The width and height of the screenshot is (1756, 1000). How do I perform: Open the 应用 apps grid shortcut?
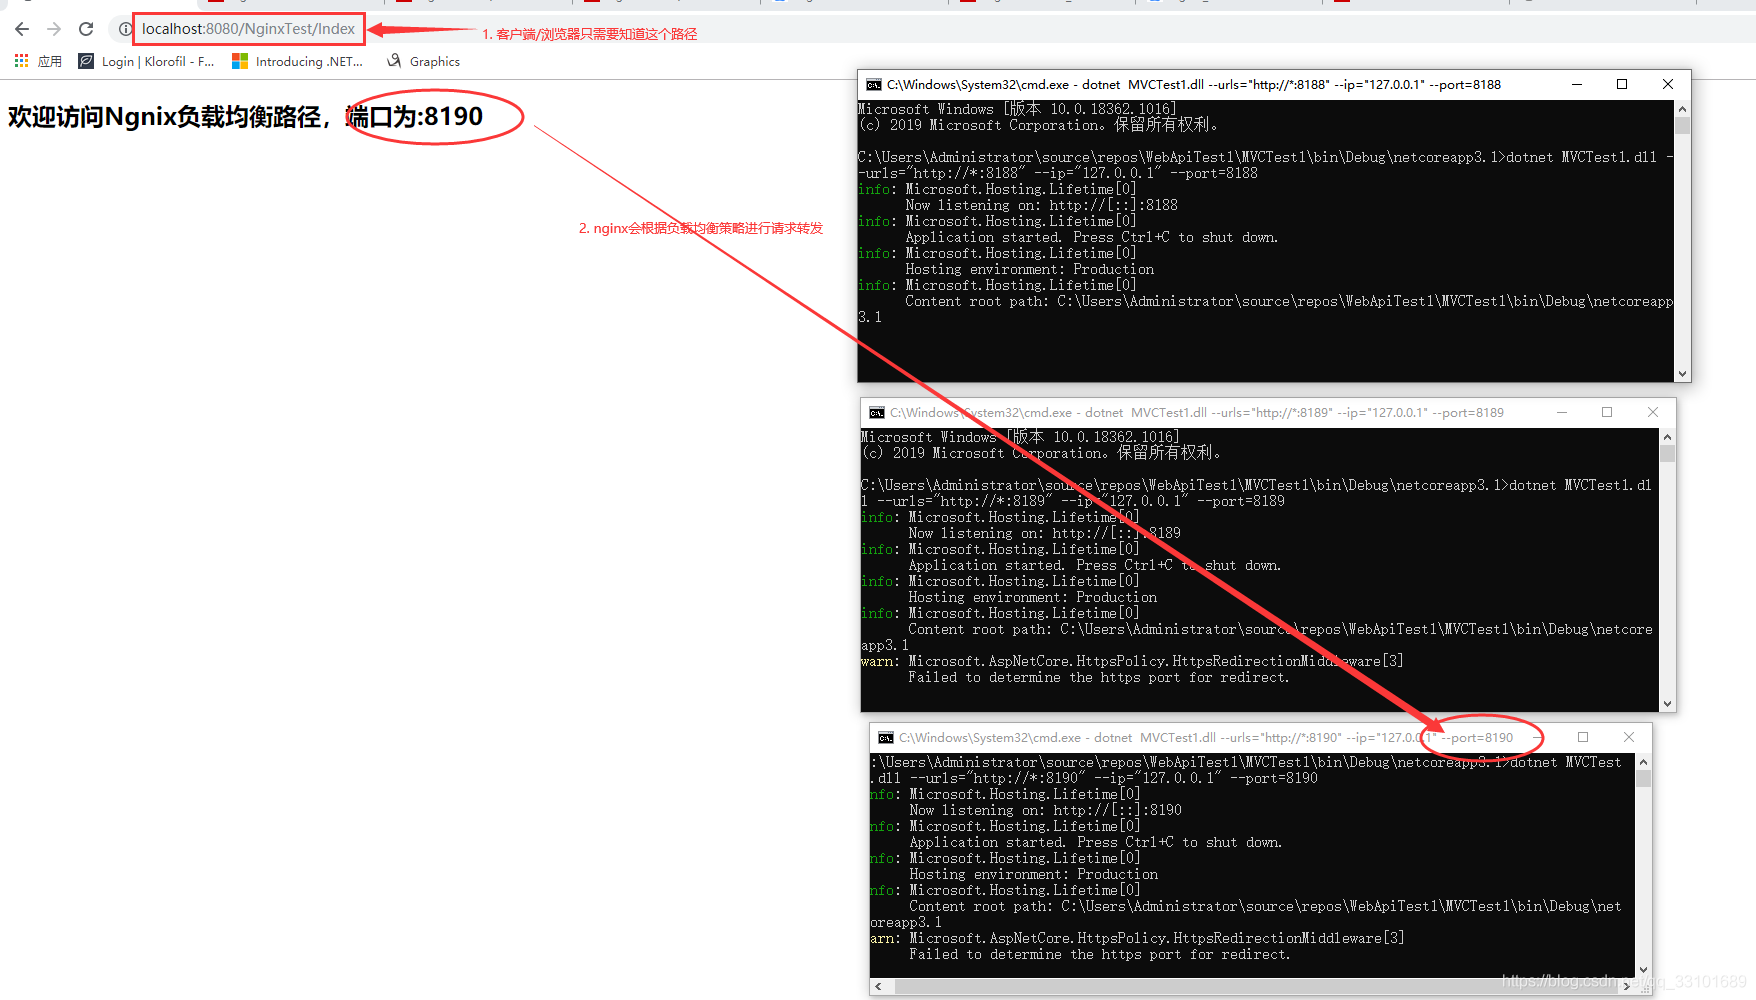click(38, 61)
